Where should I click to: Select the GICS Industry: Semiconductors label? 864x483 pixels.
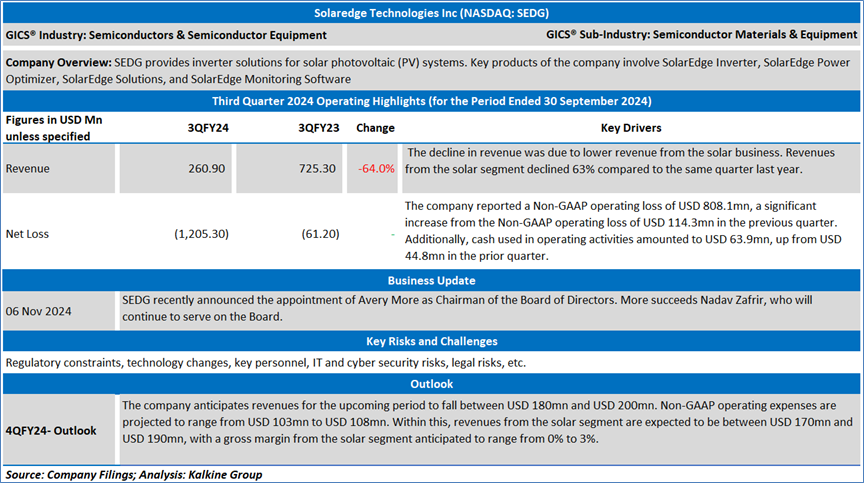click(166, 35)
